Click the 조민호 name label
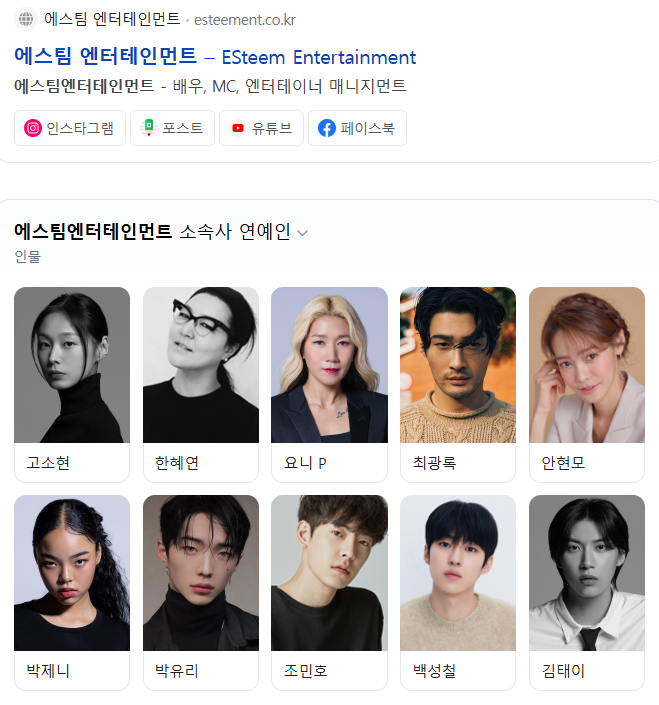Viewport: 659px width, 705px height. click(306, 671)
